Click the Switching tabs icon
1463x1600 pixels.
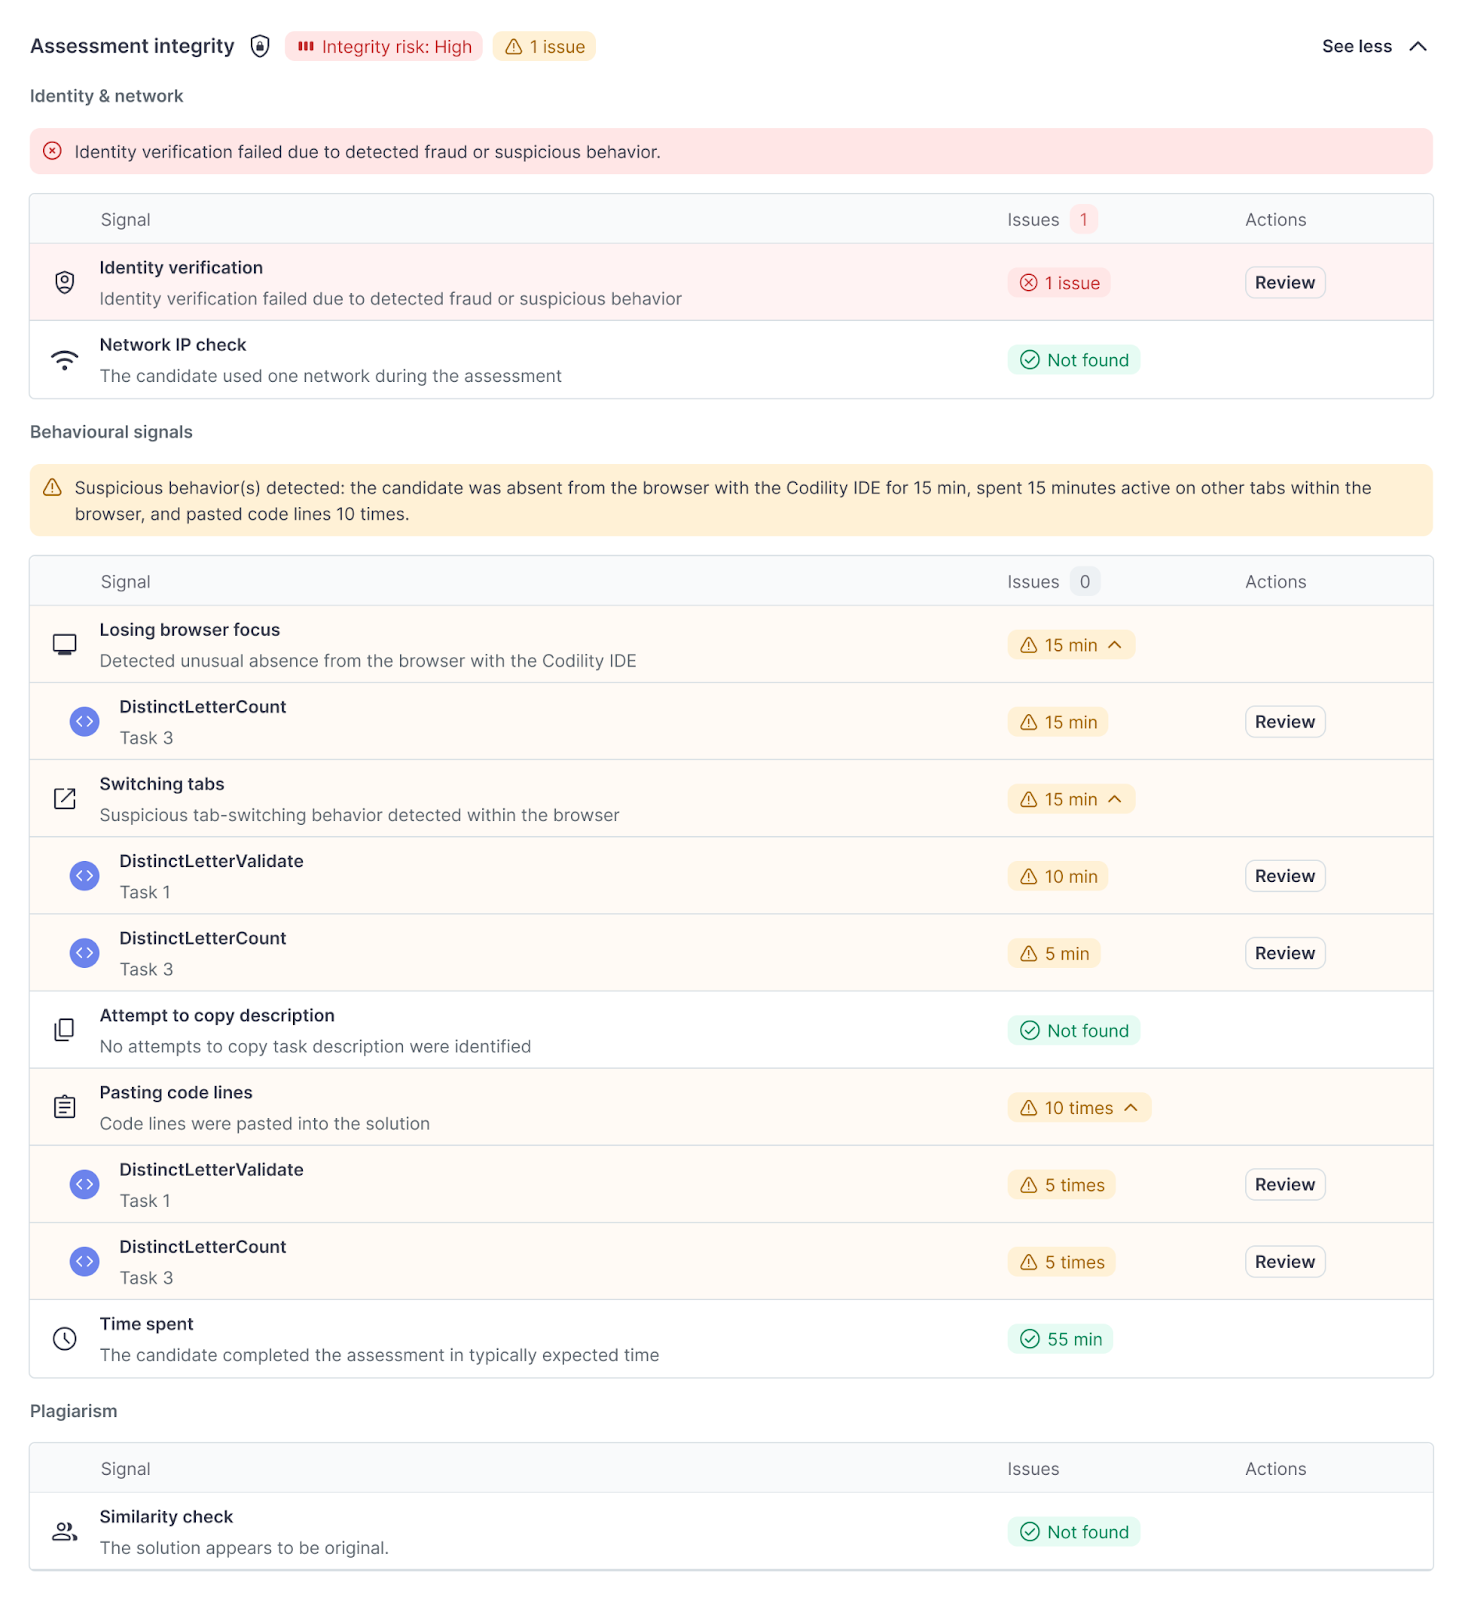click(64, 798)
